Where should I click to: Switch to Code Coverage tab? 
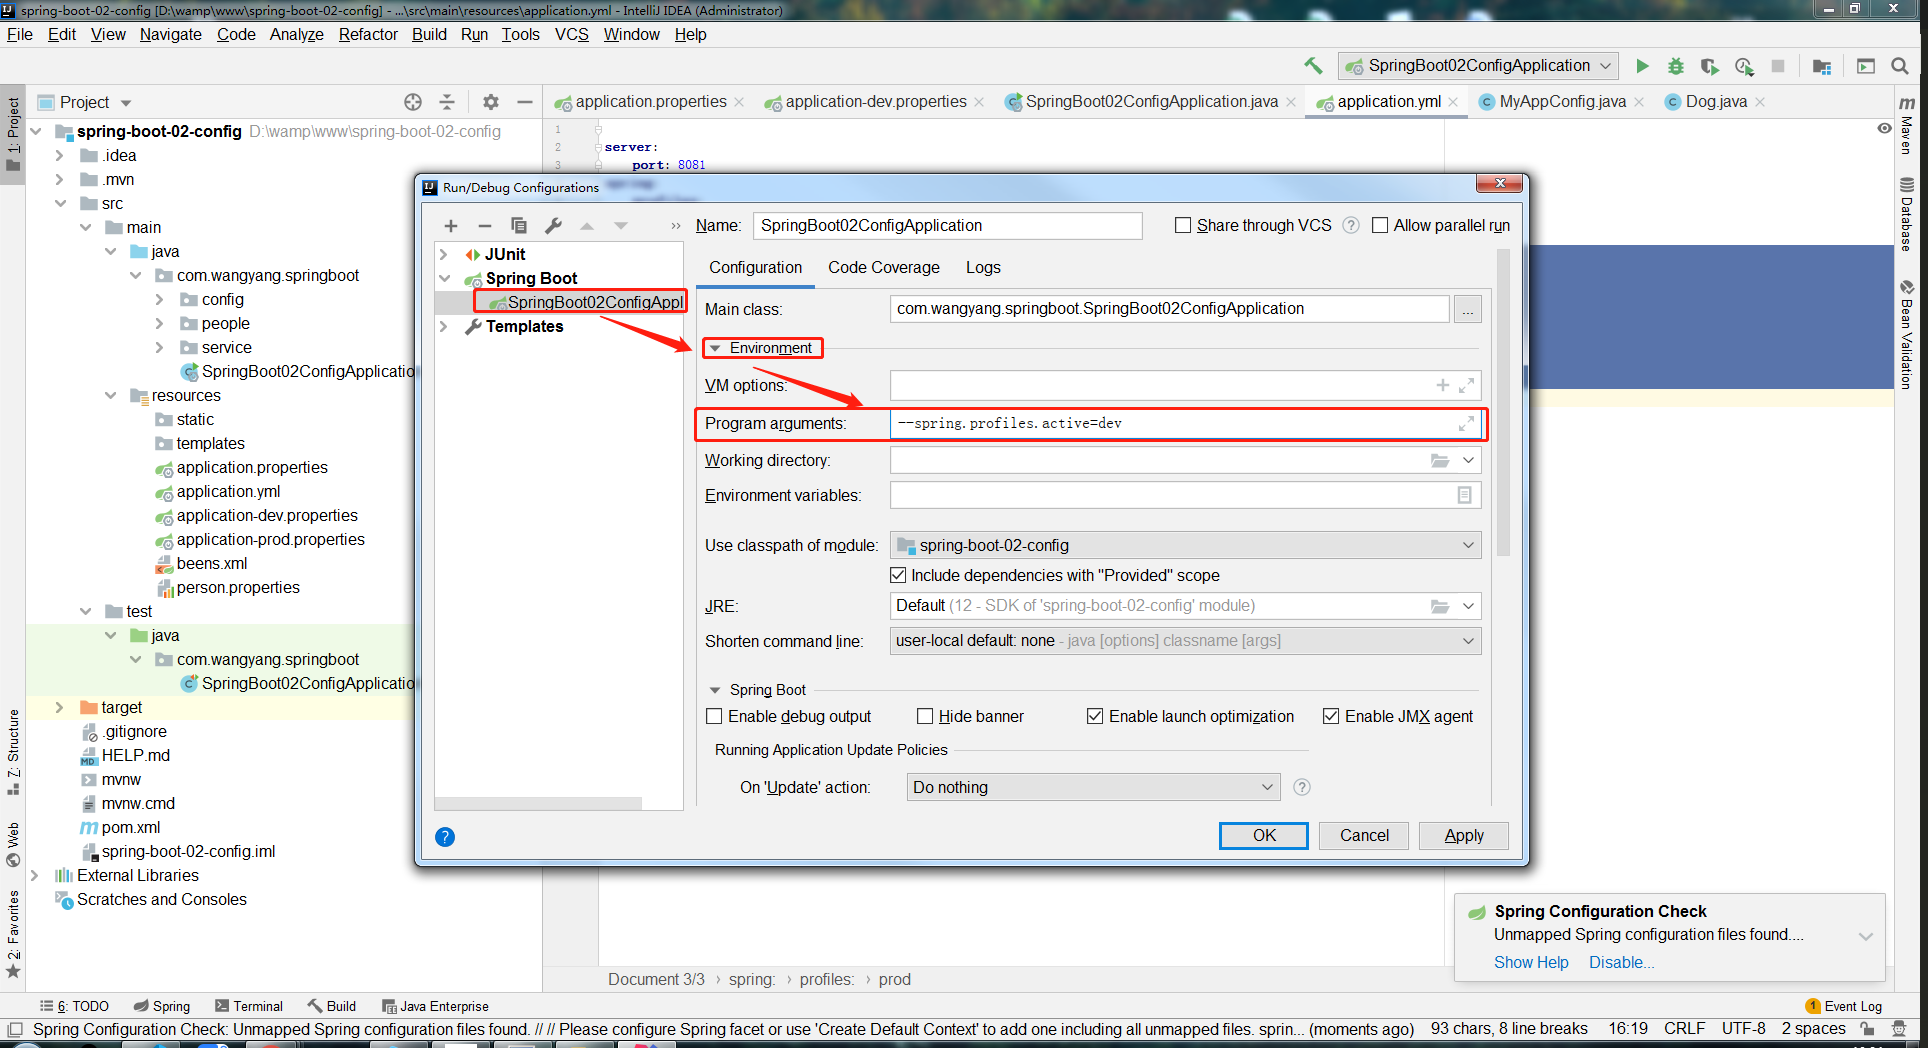click(884, 268)
